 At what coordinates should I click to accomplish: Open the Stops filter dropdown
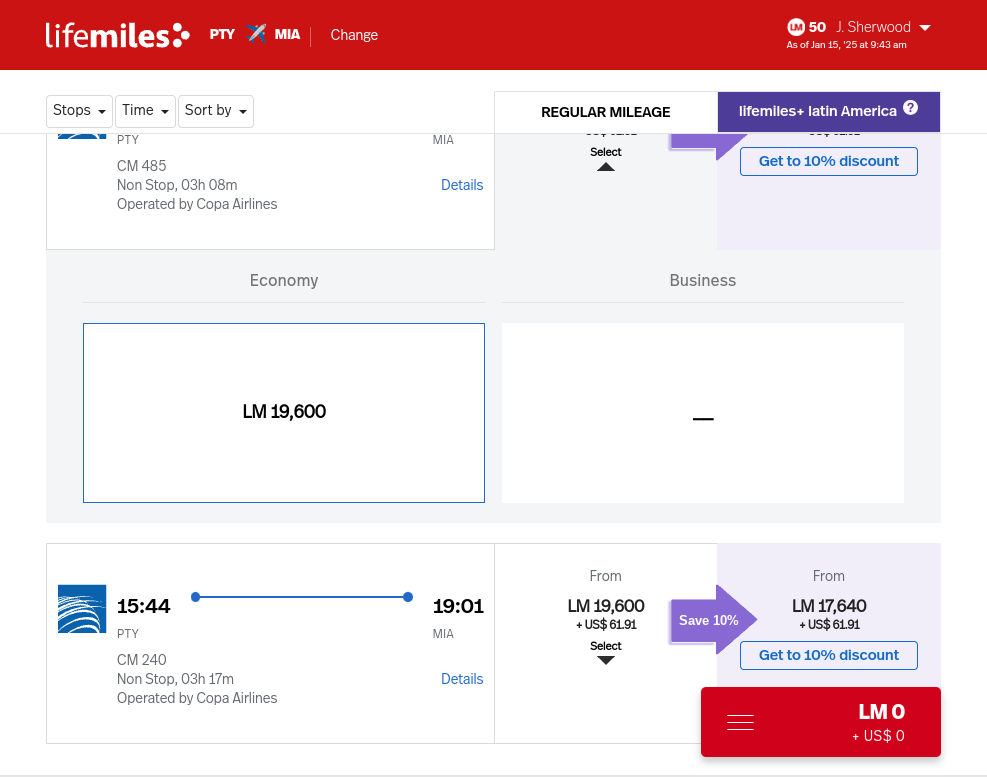[x=79, y=111]
